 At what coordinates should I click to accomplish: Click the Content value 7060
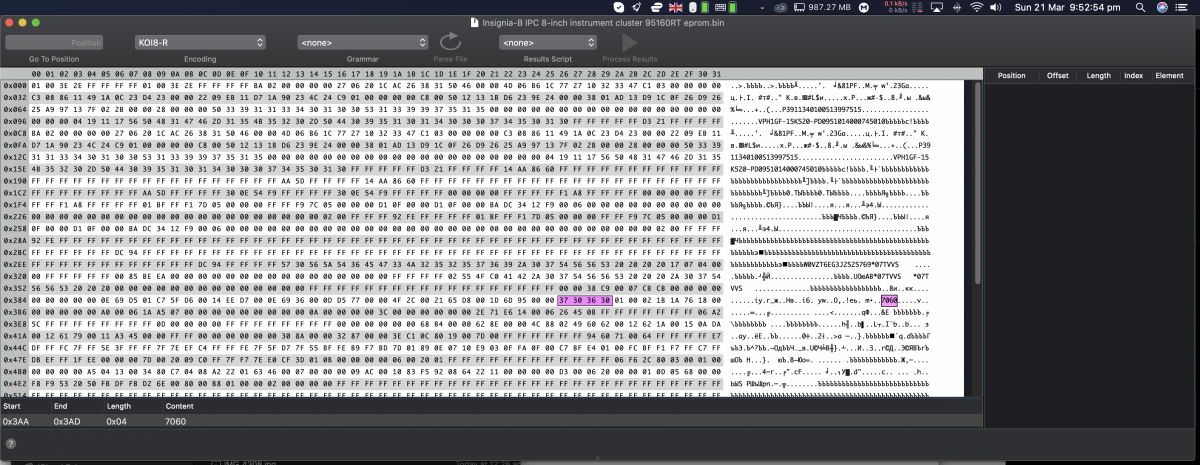175,421
